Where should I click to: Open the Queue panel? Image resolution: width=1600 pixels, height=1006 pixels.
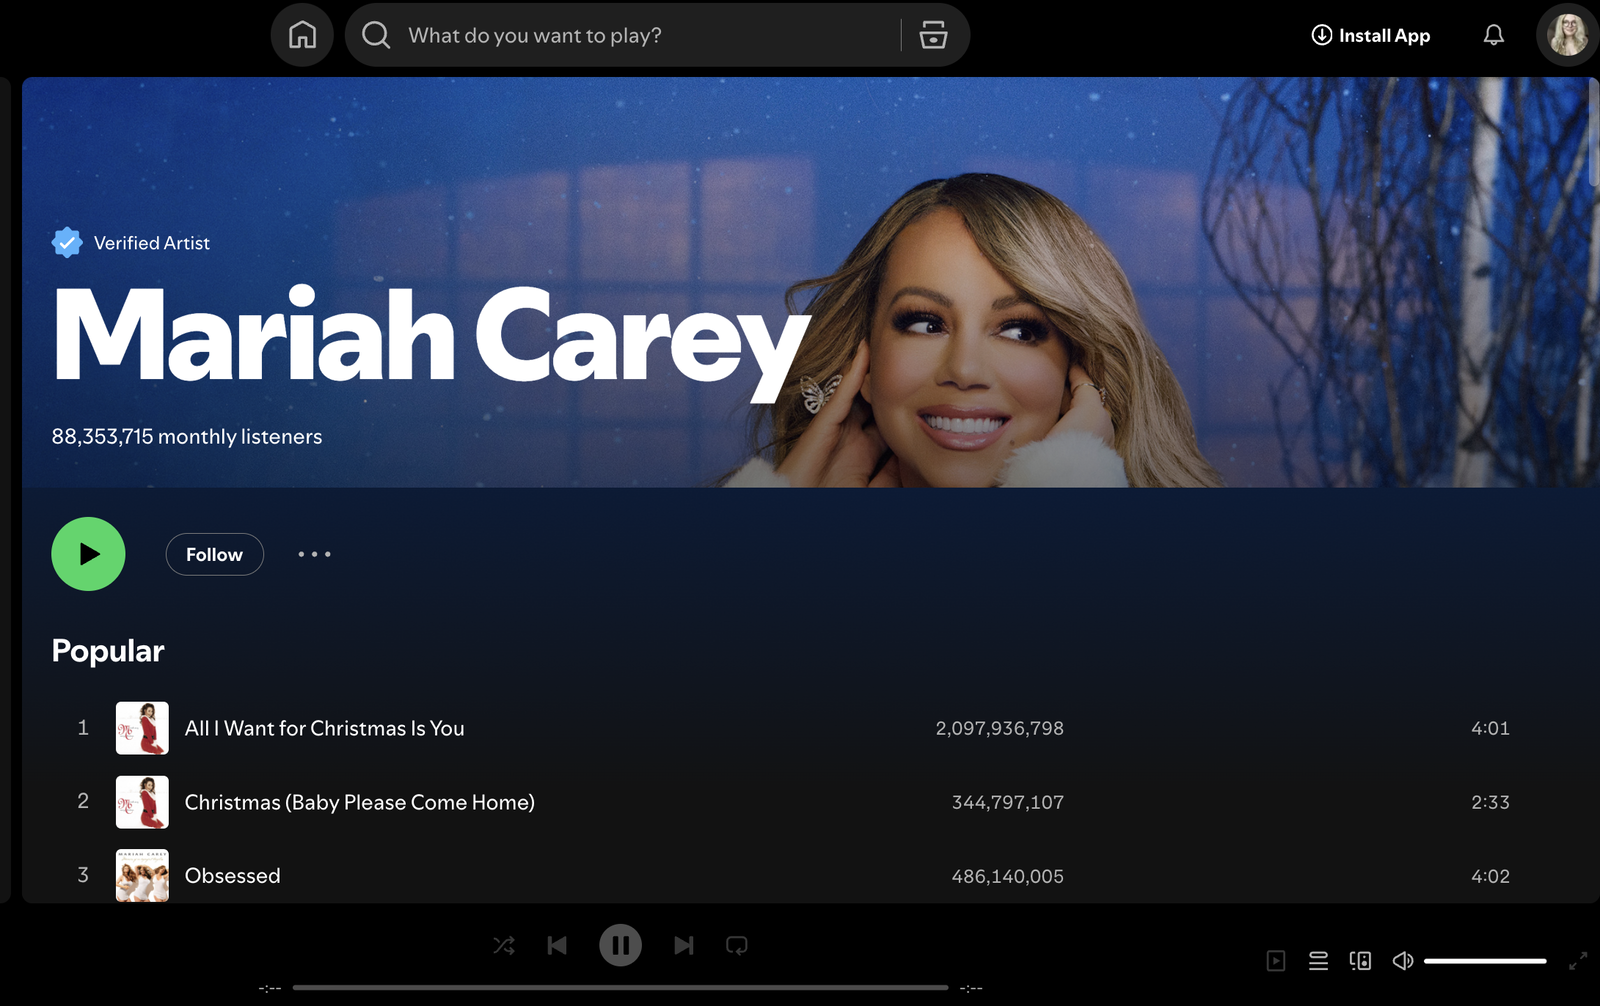(x=1318, y=960)
